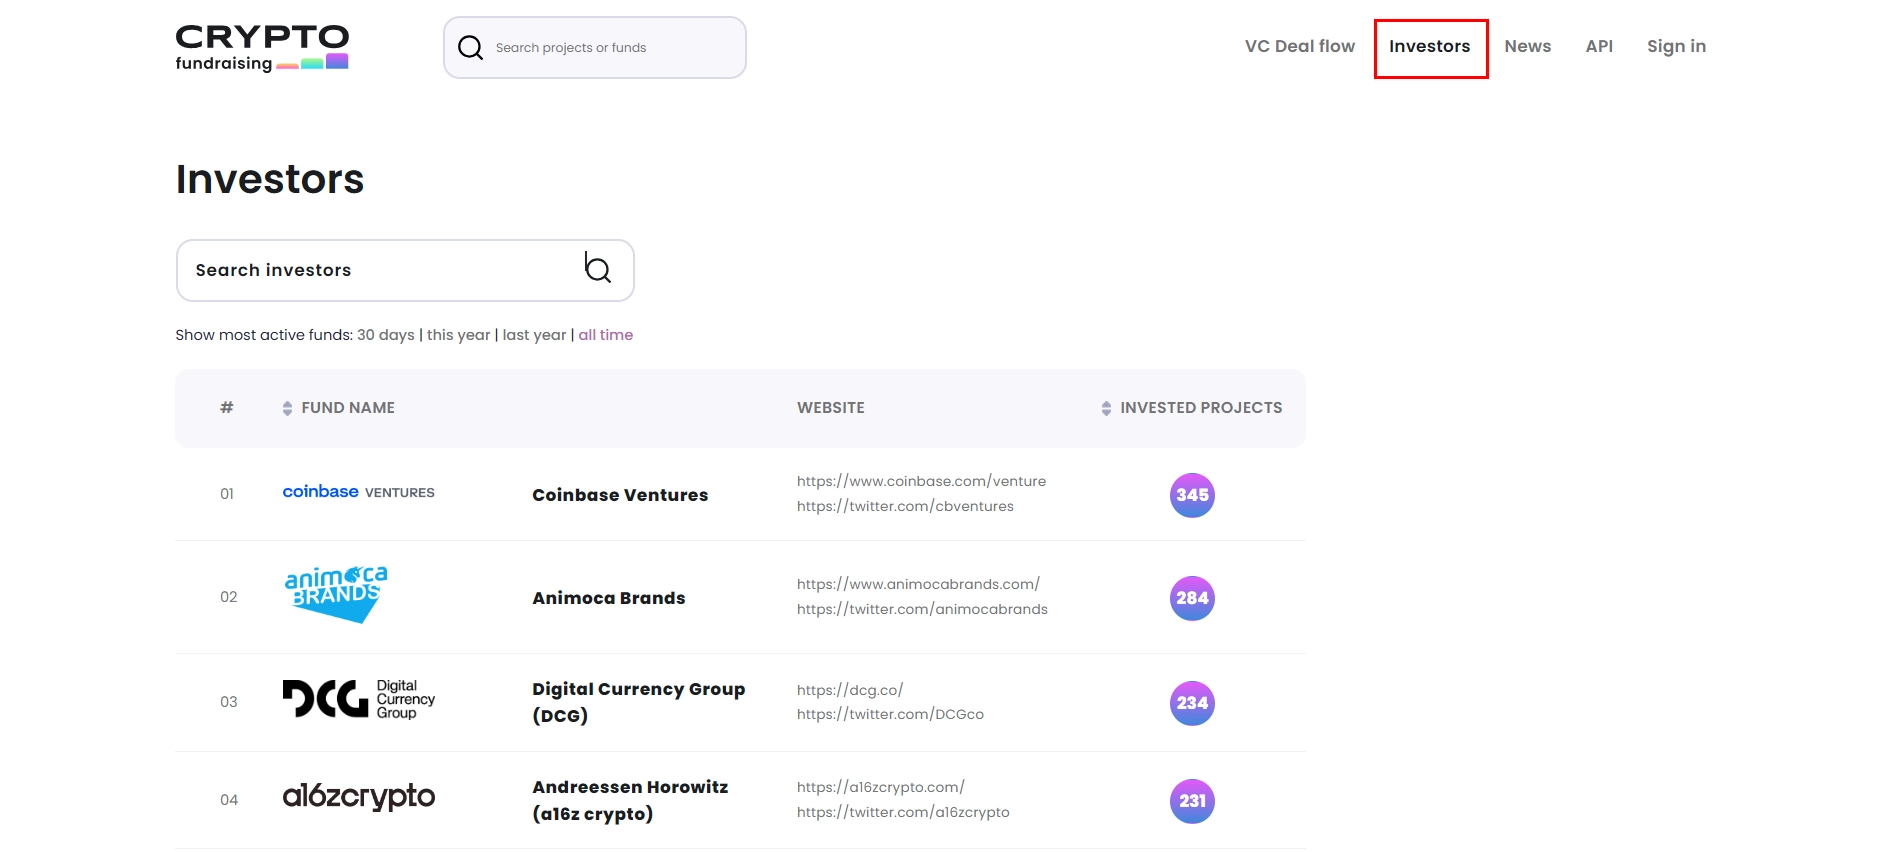Open https://www.coinbase.com/venture link
Screen dimensions: 1893x852
(x=921, y=481)
